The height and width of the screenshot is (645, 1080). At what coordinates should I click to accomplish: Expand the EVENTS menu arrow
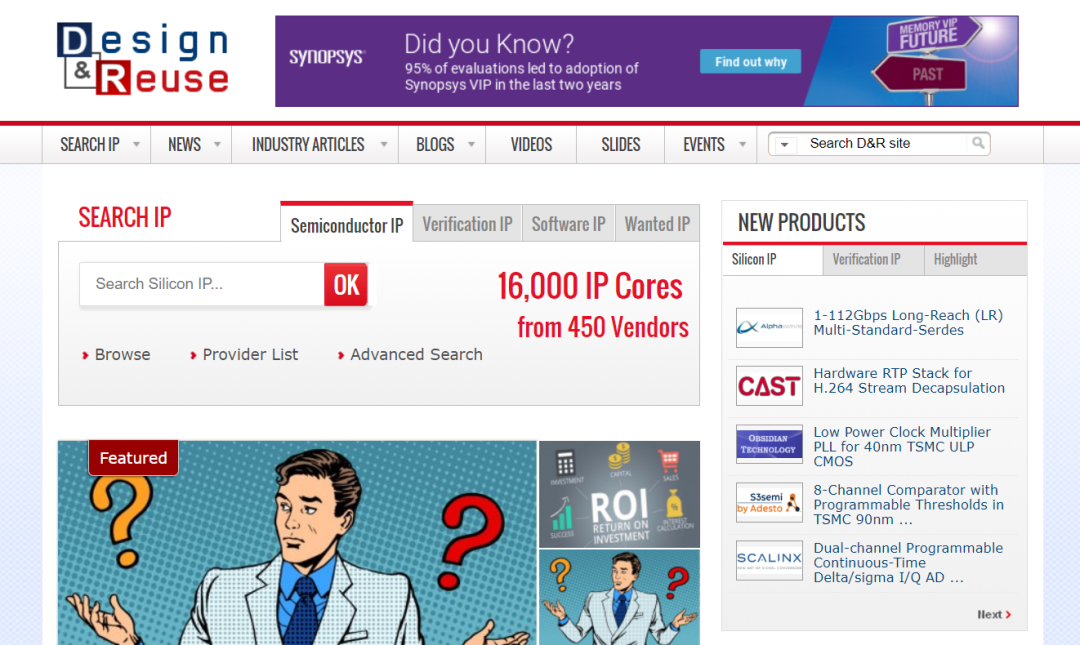tap(742, 145)
